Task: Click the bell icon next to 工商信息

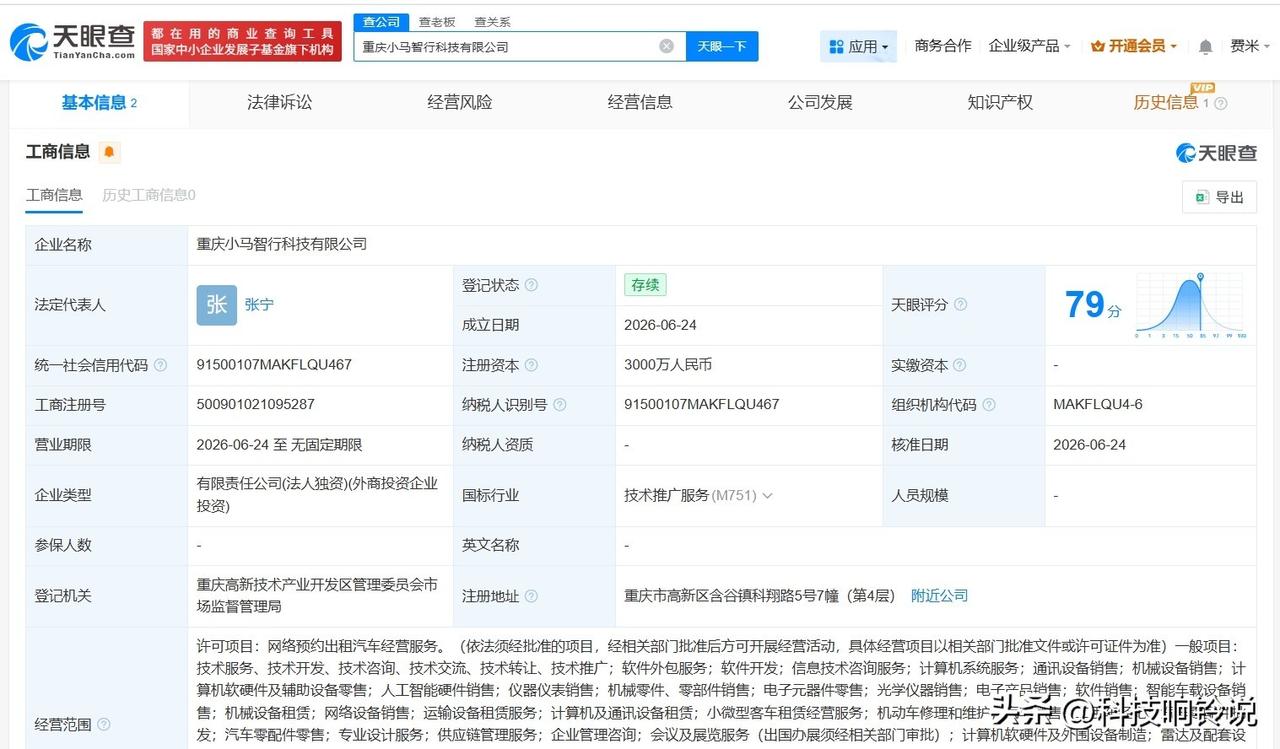Action: pyautogui.click(x=109, y=152)
